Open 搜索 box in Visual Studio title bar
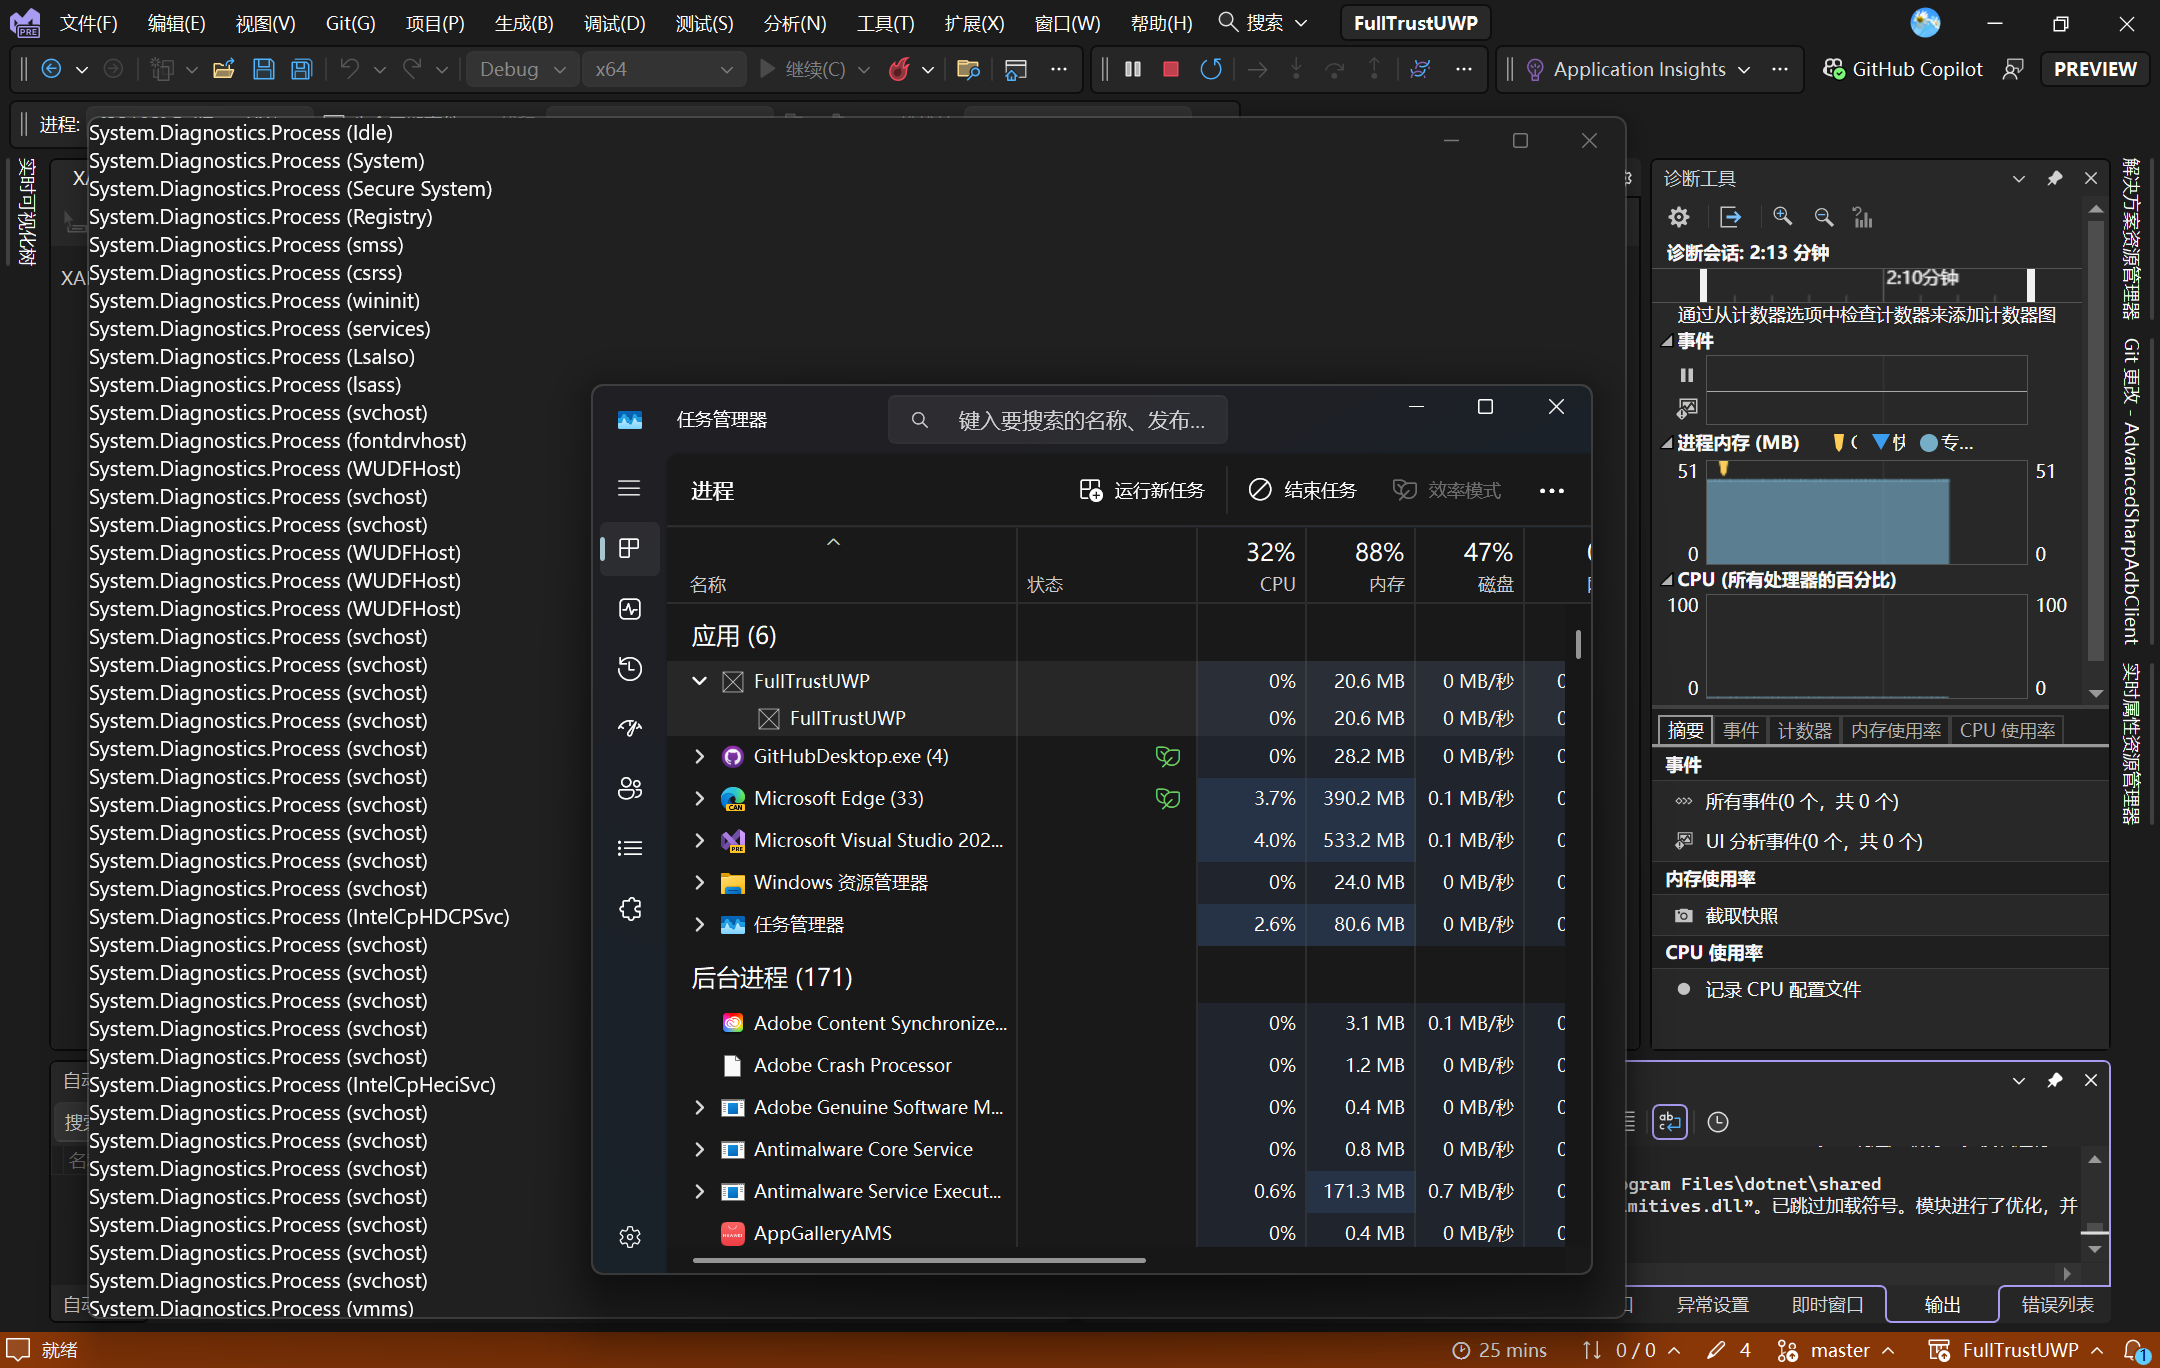Image resolution: width=2160 pixels, height=1368 pixels. pos(1263,22)
